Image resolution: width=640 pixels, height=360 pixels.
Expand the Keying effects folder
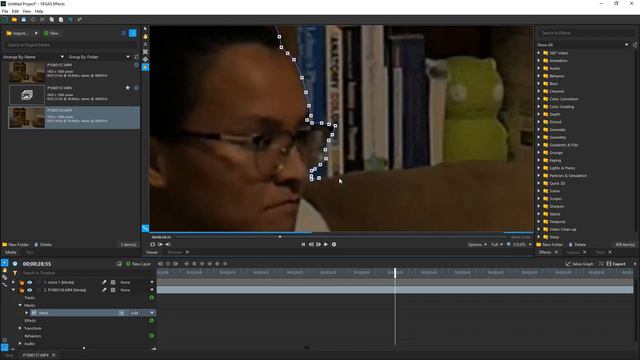[539, 160]
